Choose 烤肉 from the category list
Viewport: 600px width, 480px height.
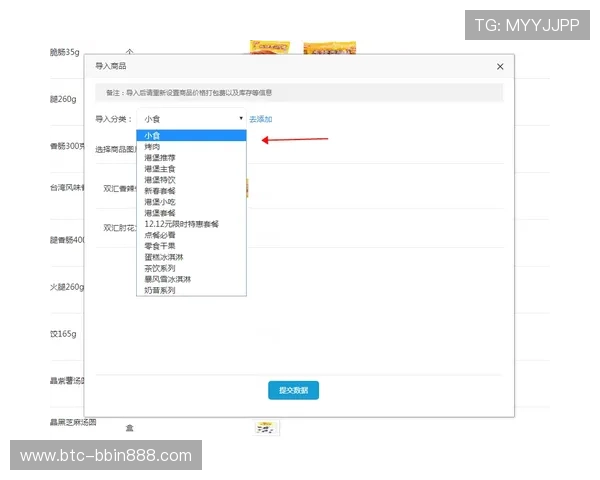pyautogui.click(x=191, y=147)
